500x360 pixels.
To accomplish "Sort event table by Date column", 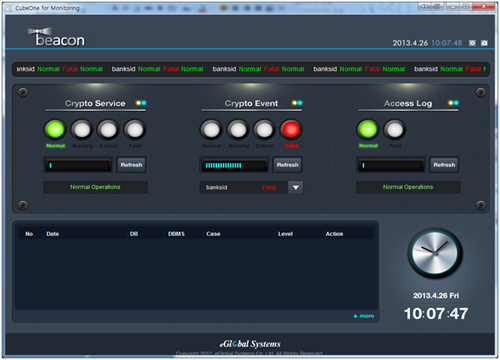I will click(x=53, y=234).
